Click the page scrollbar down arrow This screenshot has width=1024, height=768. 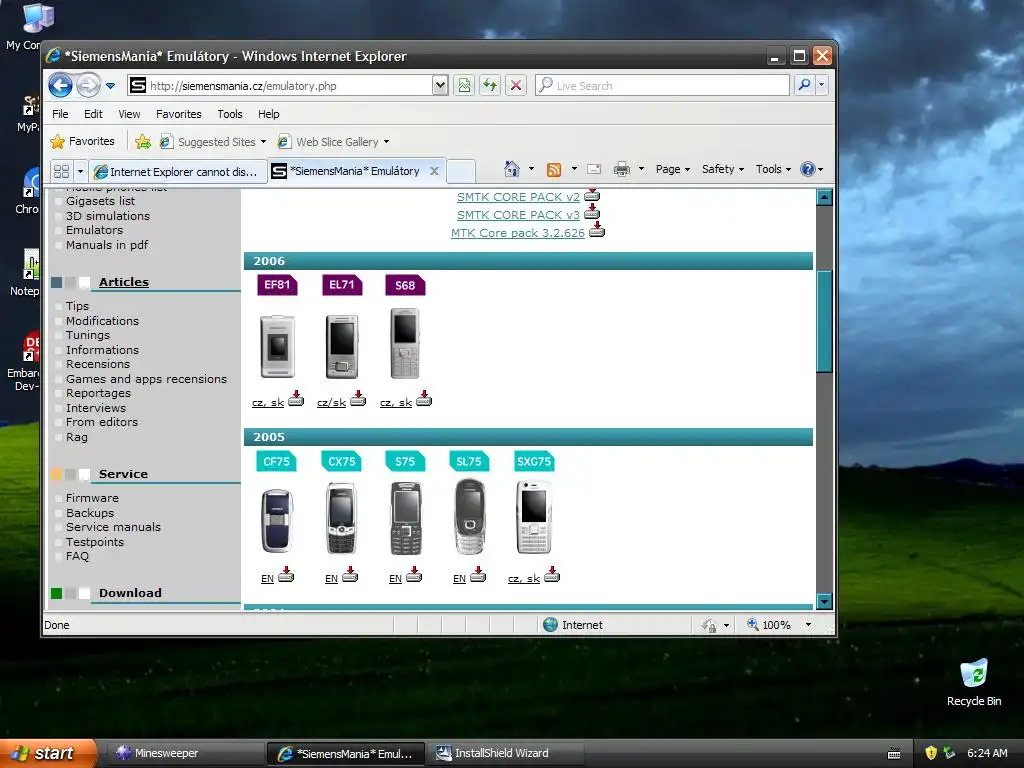824,601
